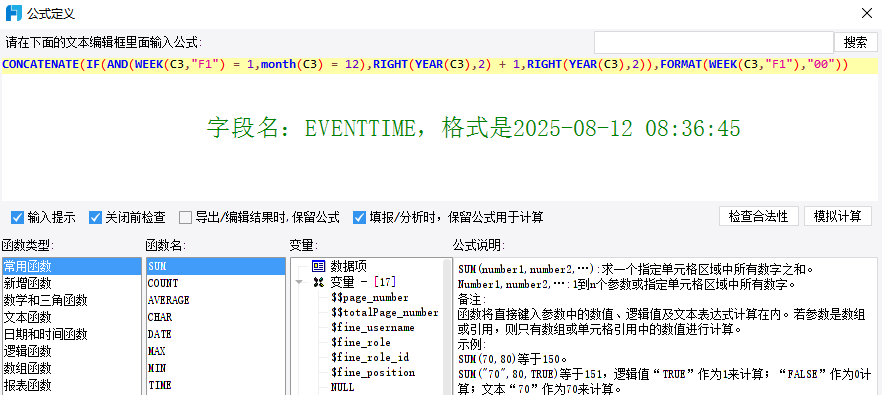
Task: Select 常用函数 function type
Action: point(71,266)
